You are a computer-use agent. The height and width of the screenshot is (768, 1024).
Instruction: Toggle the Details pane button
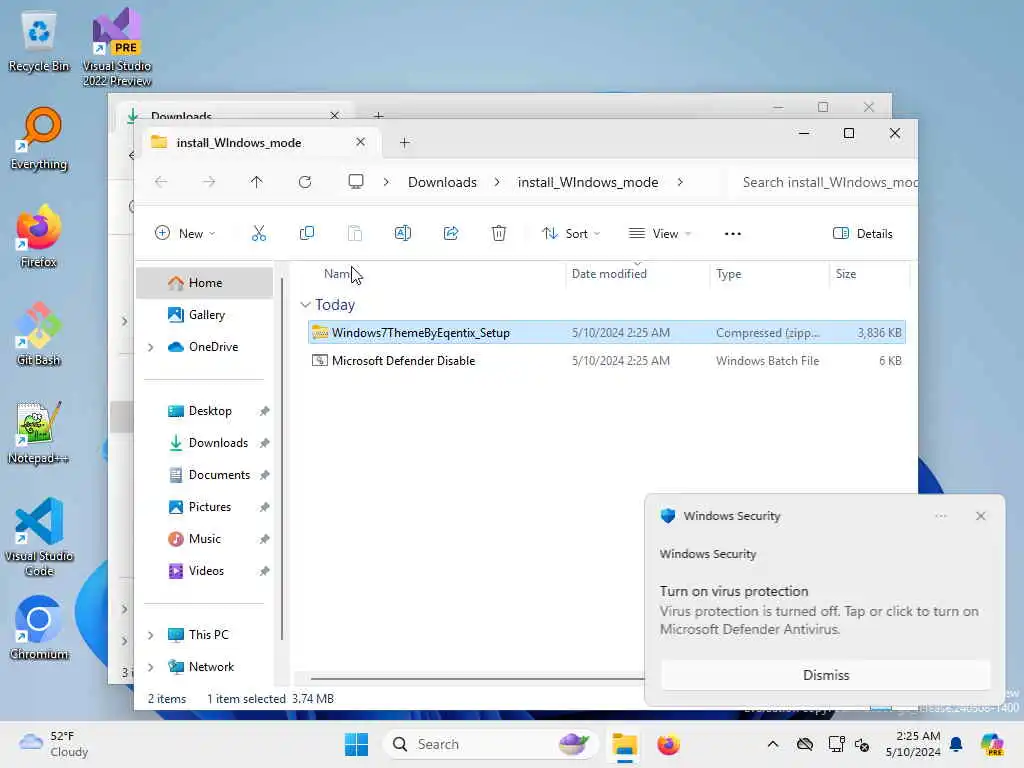(x=862, y=233)
